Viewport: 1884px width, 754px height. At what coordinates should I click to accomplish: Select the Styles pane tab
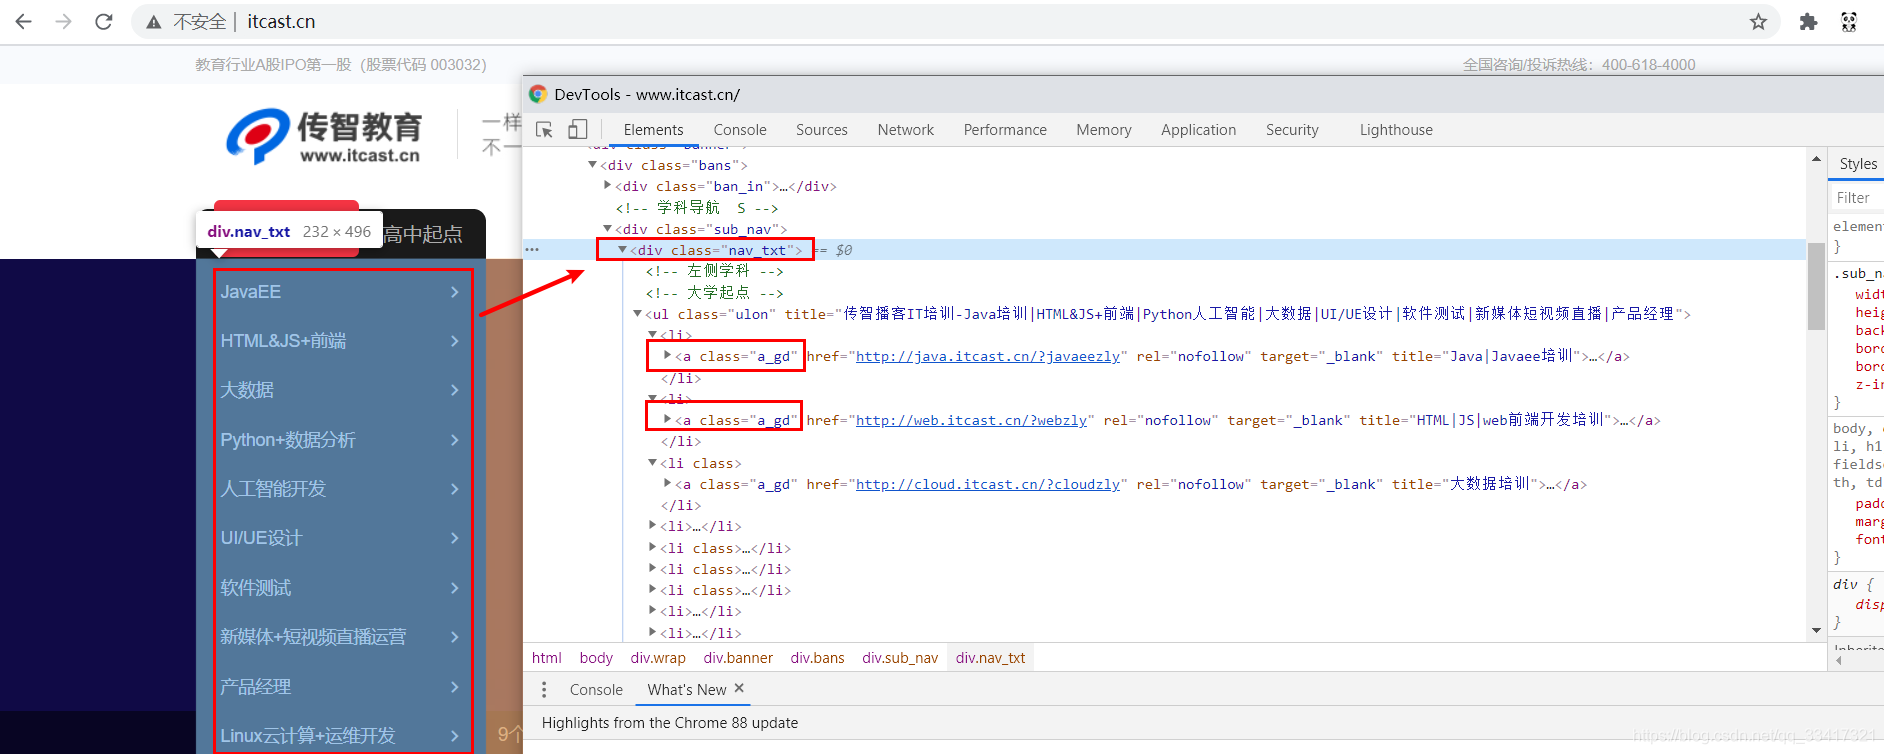[1858, 164]
